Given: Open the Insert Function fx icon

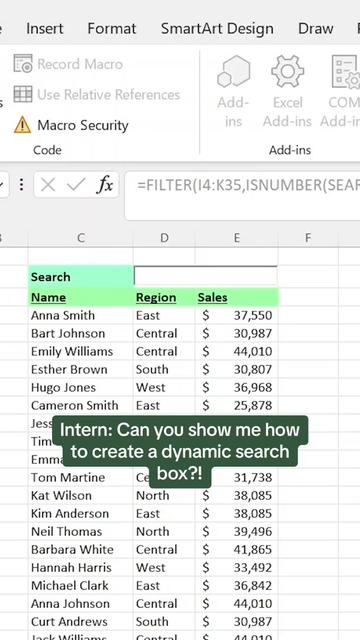Looking at the screenshot, I should [x=105, y=185].
